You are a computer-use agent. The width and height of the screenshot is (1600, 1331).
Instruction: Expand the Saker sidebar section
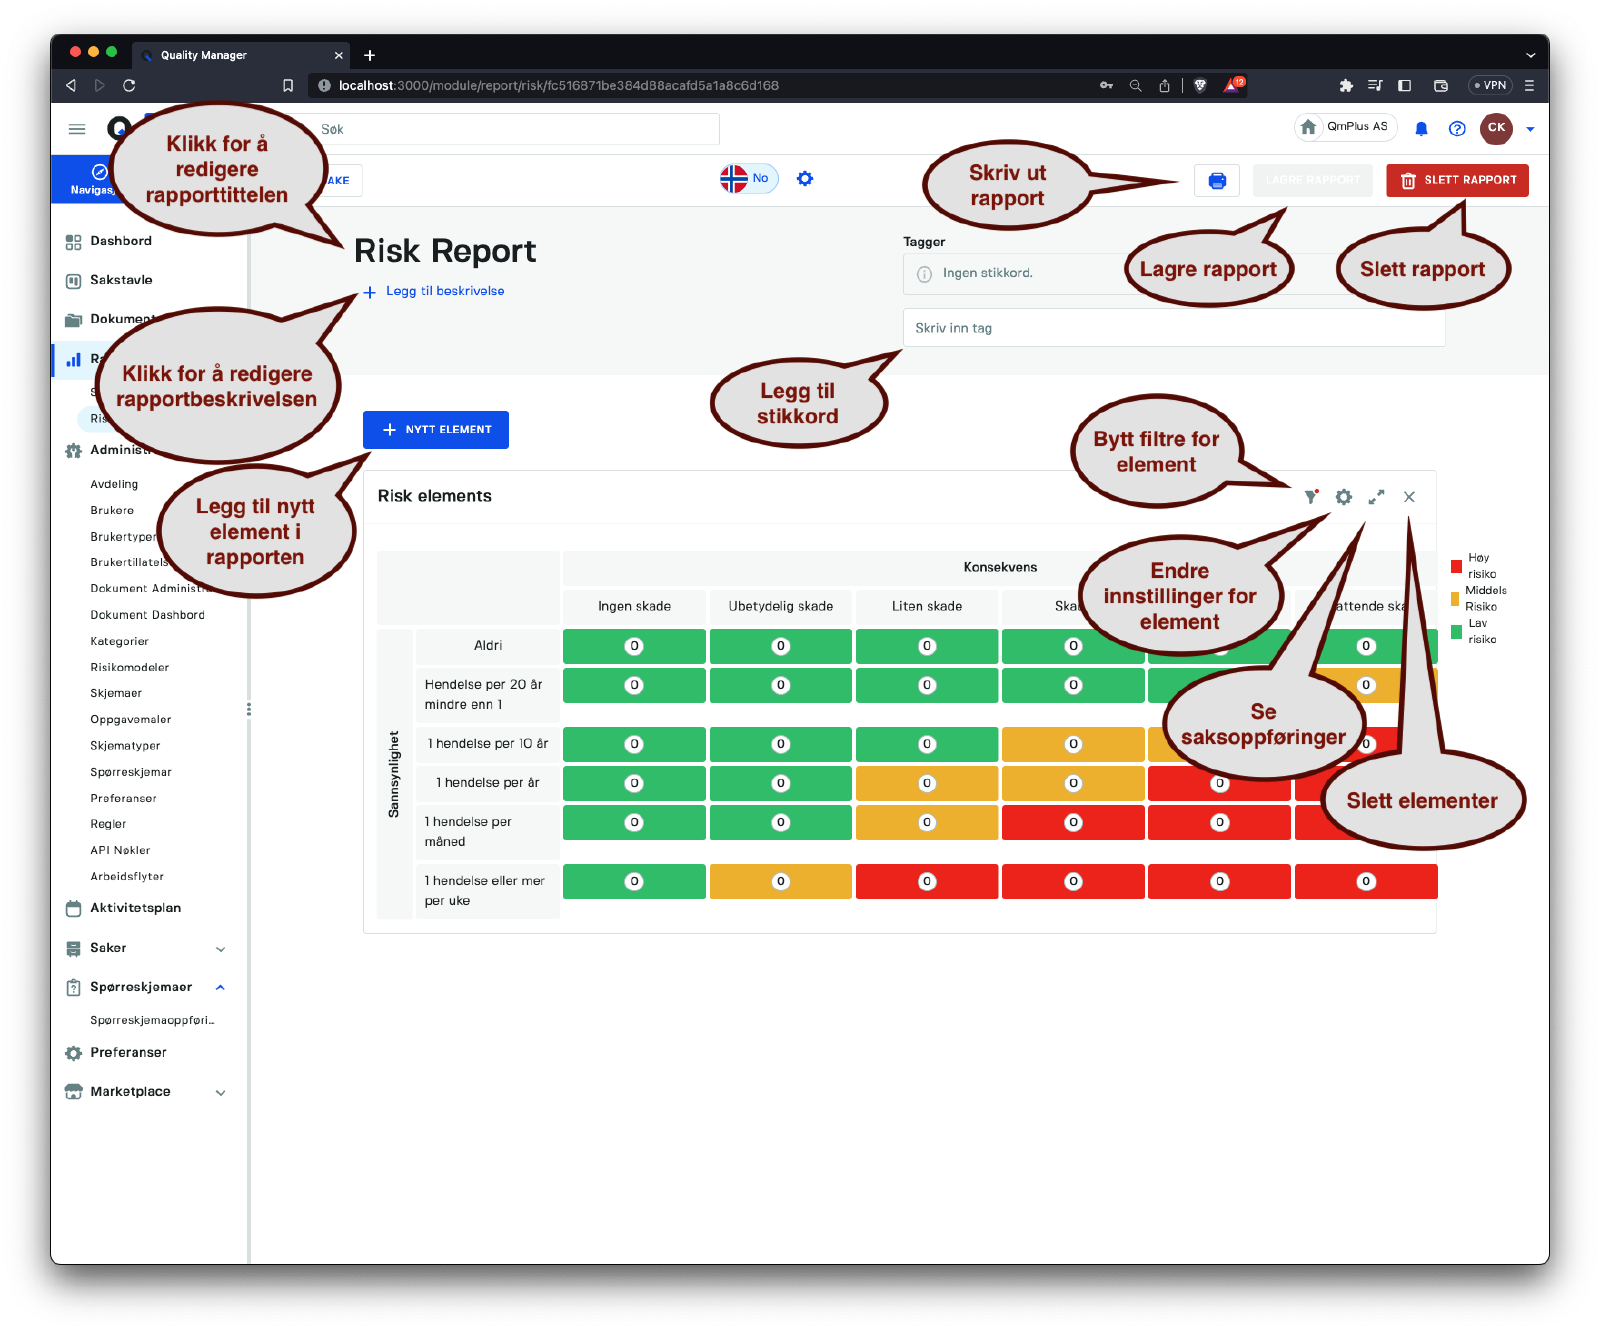[220, 949]
